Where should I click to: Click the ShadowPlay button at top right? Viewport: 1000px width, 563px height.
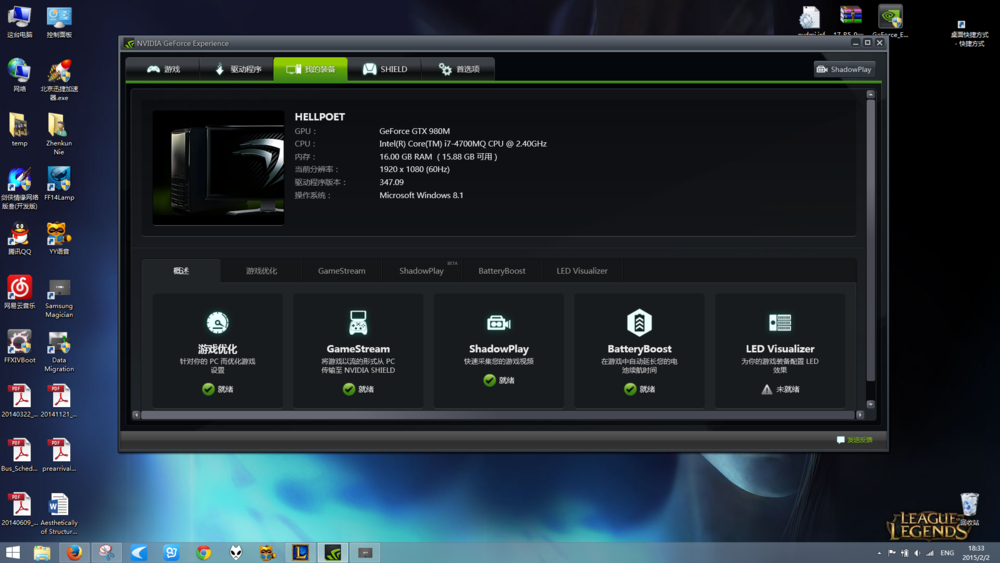pyautogui.click(x=844, y=69)
